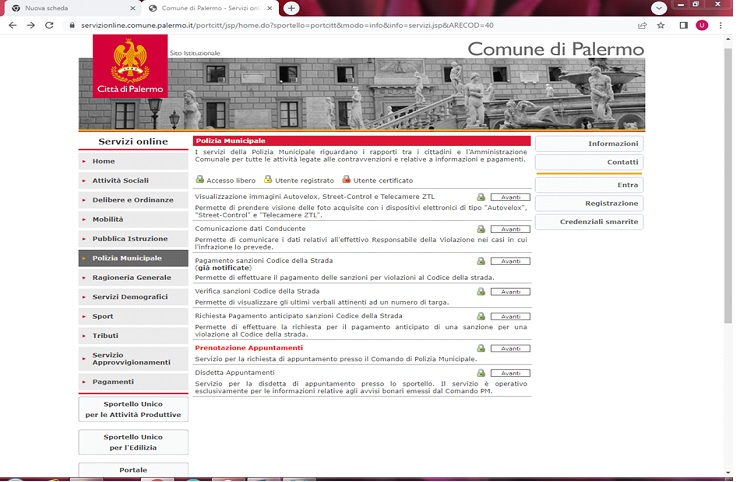
Task: Open the Informazioni button on the right
Action: (x=589, y=144)
